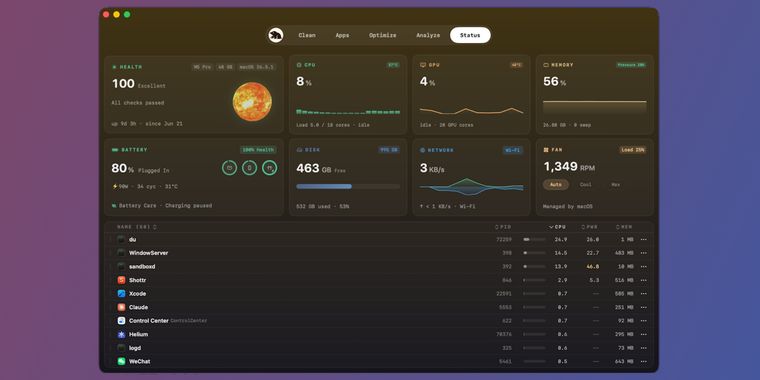The image size is (760, 380).
Task: Click the Xcode app icon in the process list
Action: [x=121, y=294]
